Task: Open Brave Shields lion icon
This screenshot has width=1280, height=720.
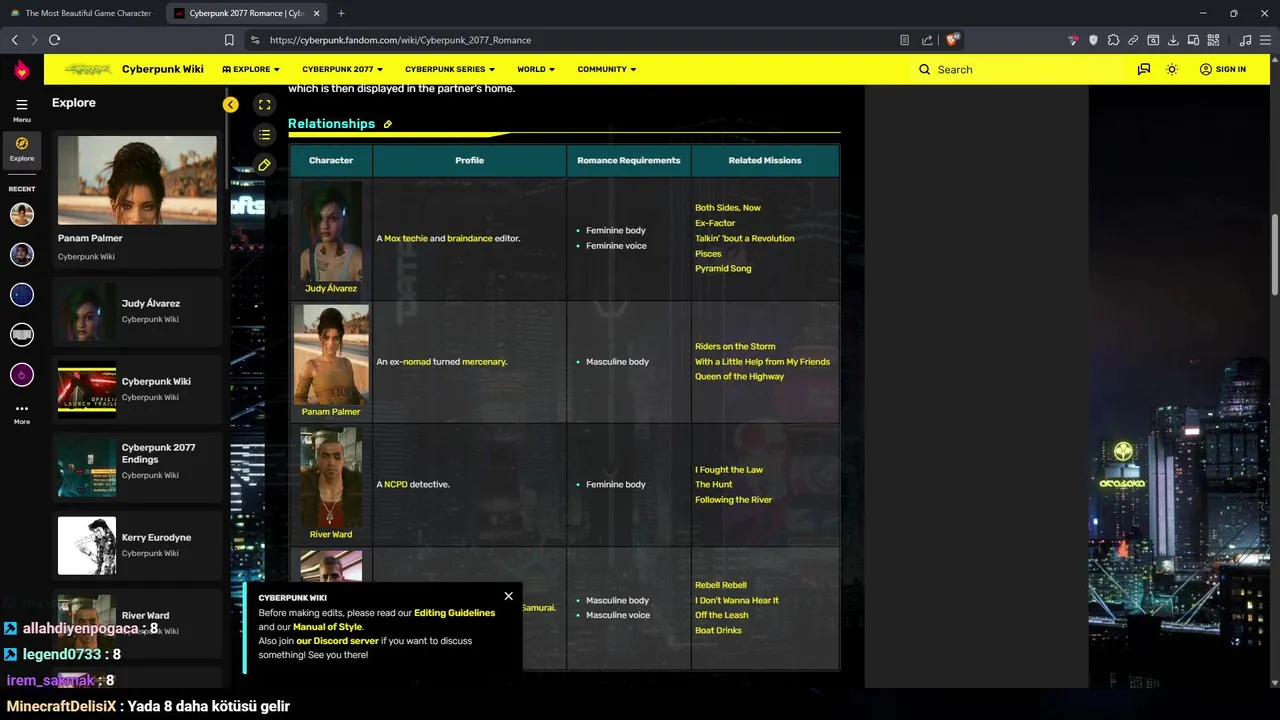Action: click(x=951, y=40)
